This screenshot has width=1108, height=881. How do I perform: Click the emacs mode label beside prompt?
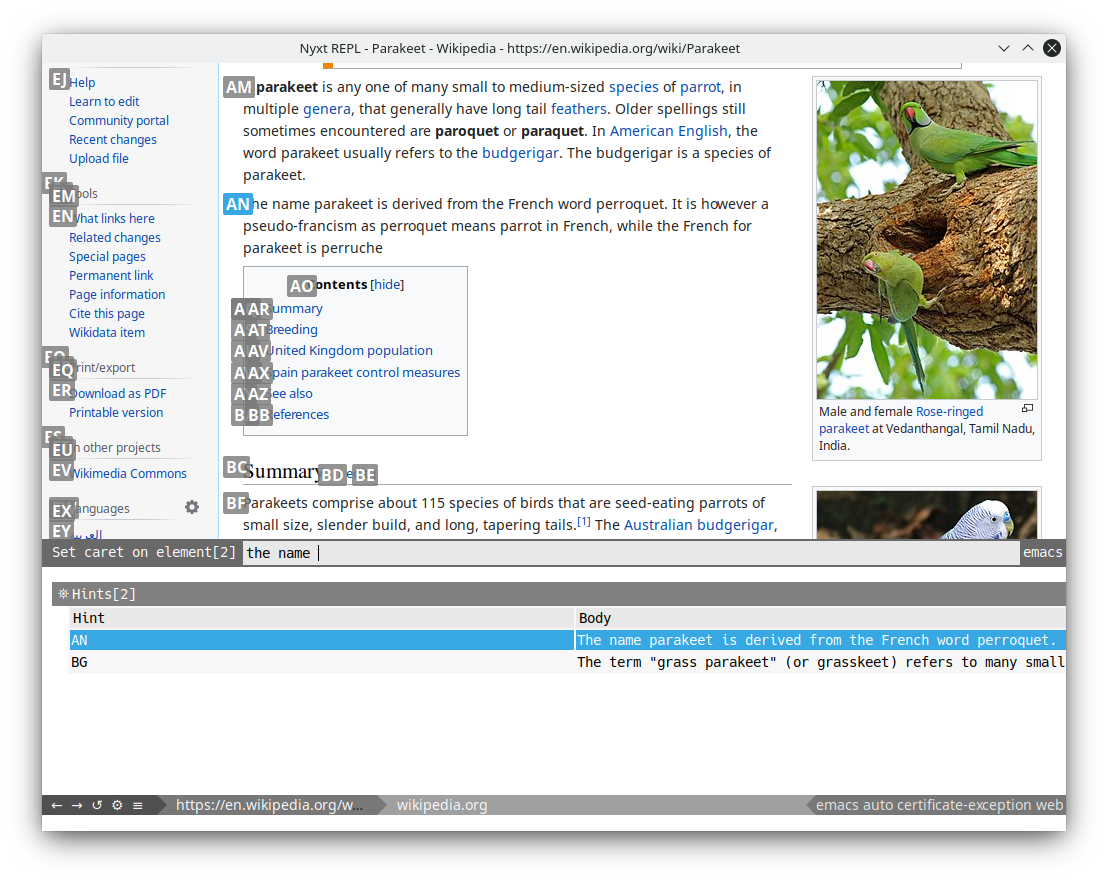click(1042, 552)
